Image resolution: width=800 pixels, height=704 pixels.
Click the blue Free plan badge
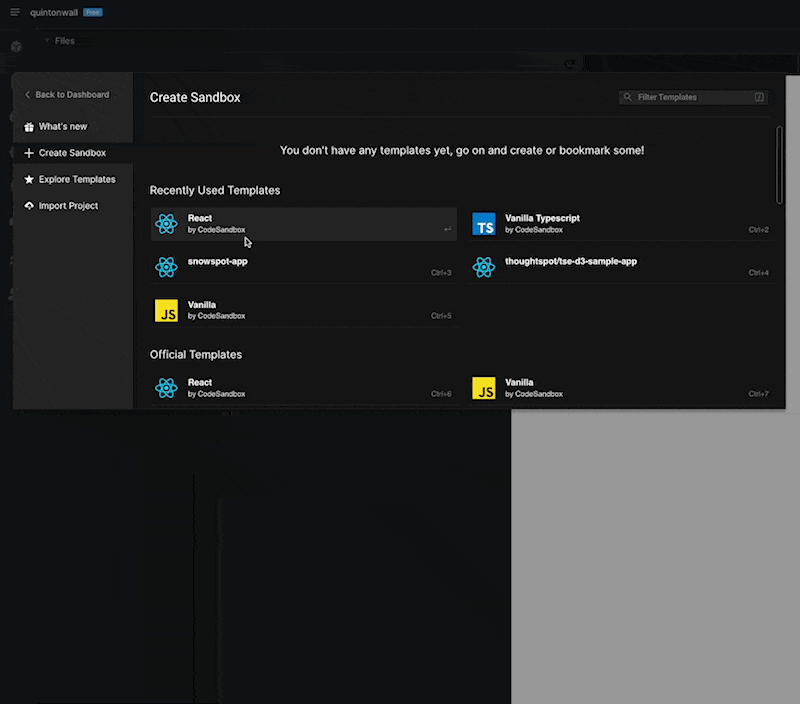pos(93,12)
